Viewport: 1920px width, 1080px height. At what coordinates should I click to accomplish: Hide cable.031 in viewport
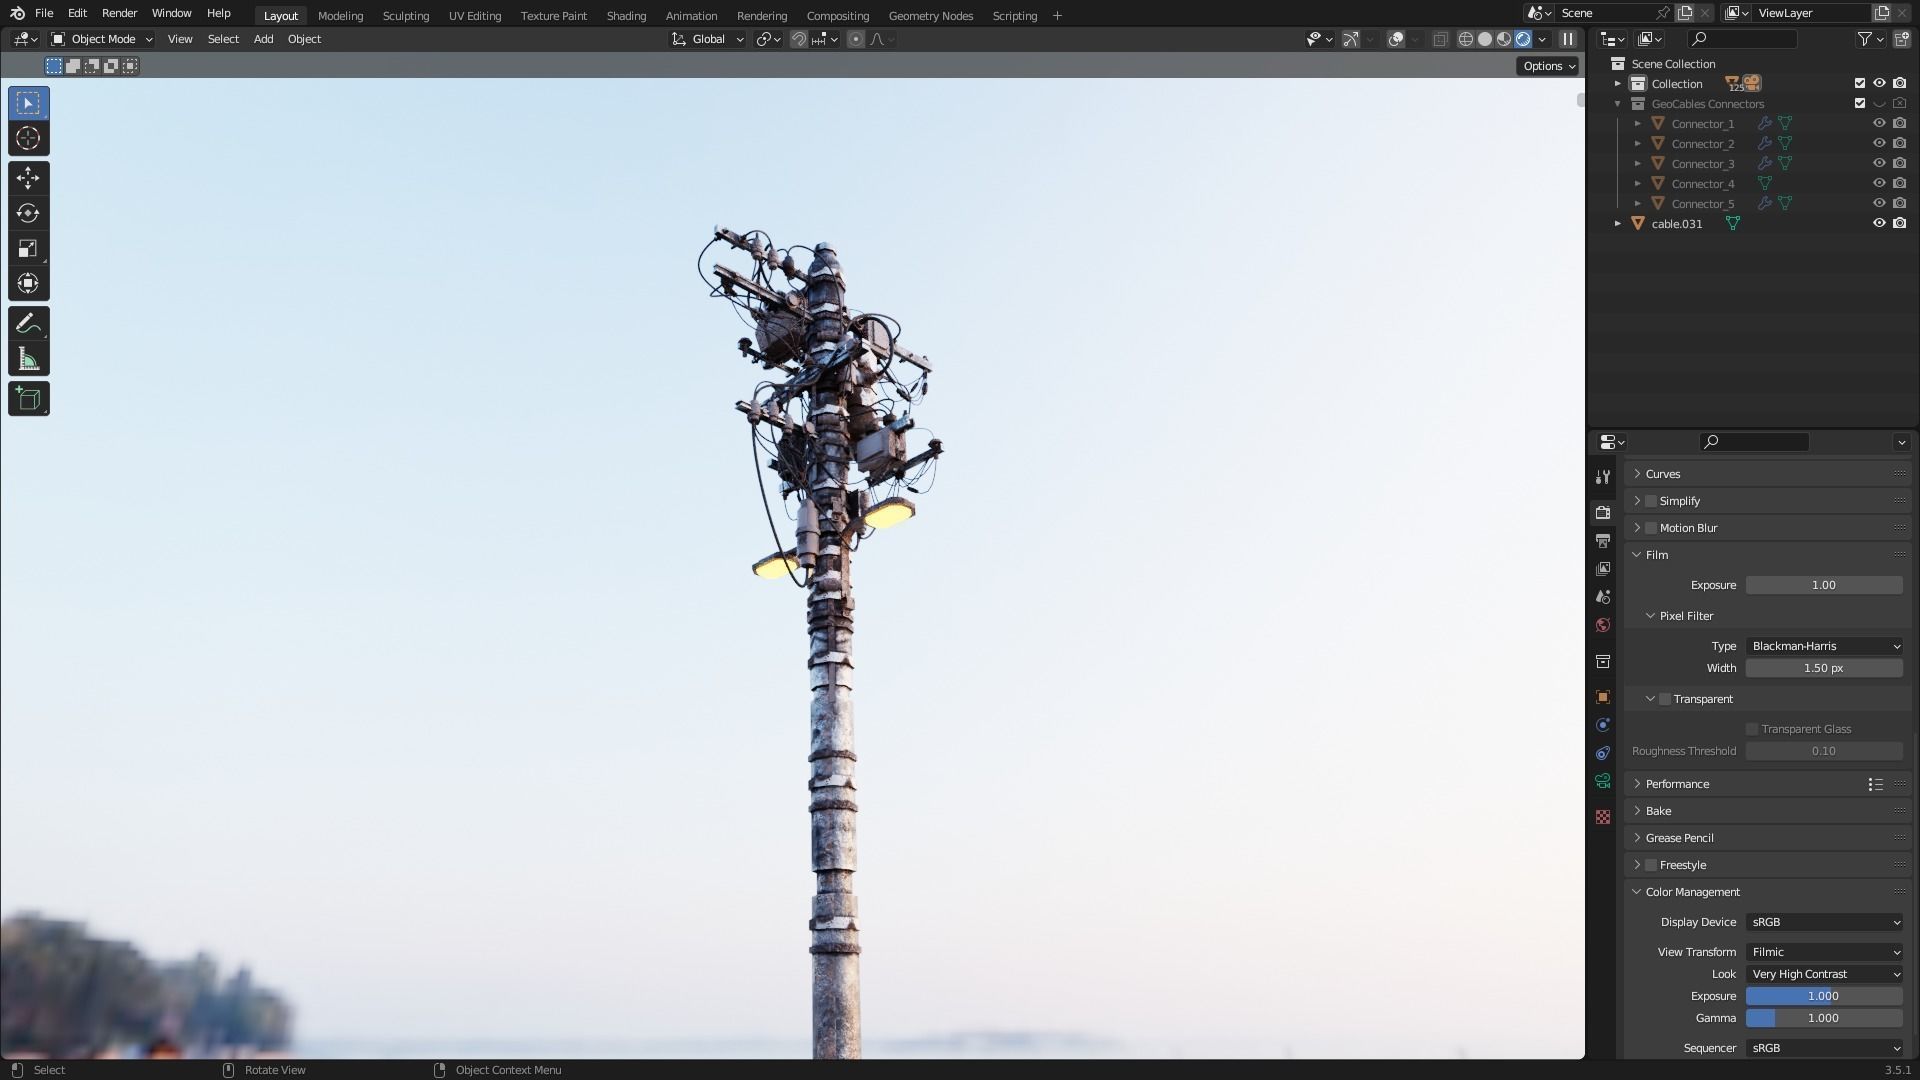(1879, 223)
